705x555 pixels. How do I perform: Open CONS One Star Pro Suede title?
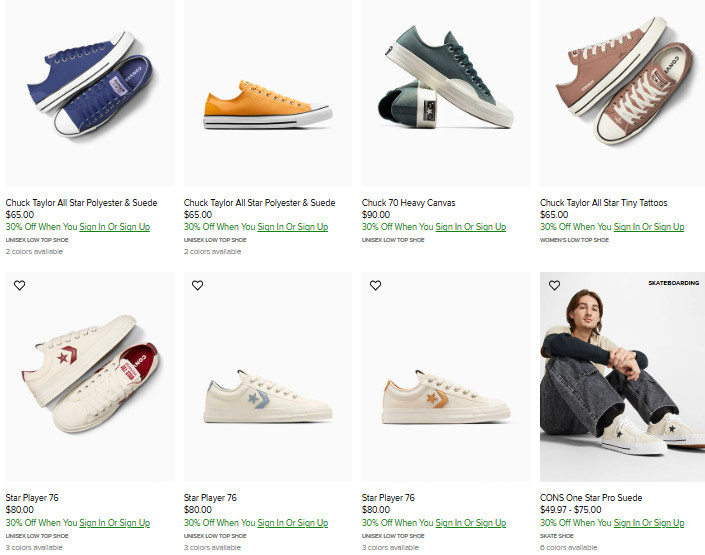coord(590,498)
